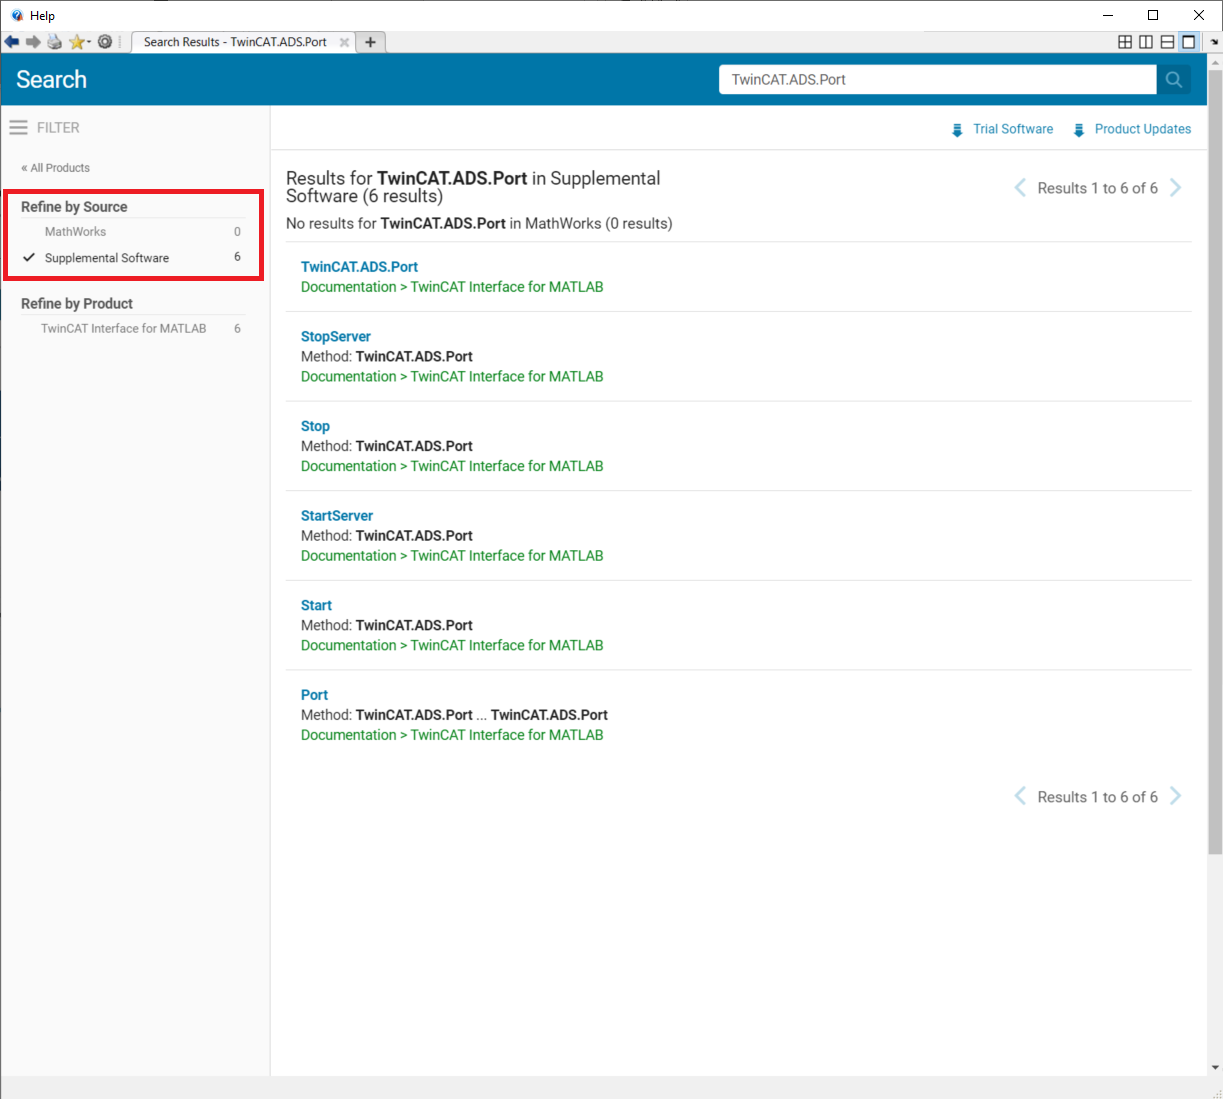The width and height of the screenshot is (1223, 1099).
Task: Dock the Help window with arrow icon
Action: (1215, 42)
